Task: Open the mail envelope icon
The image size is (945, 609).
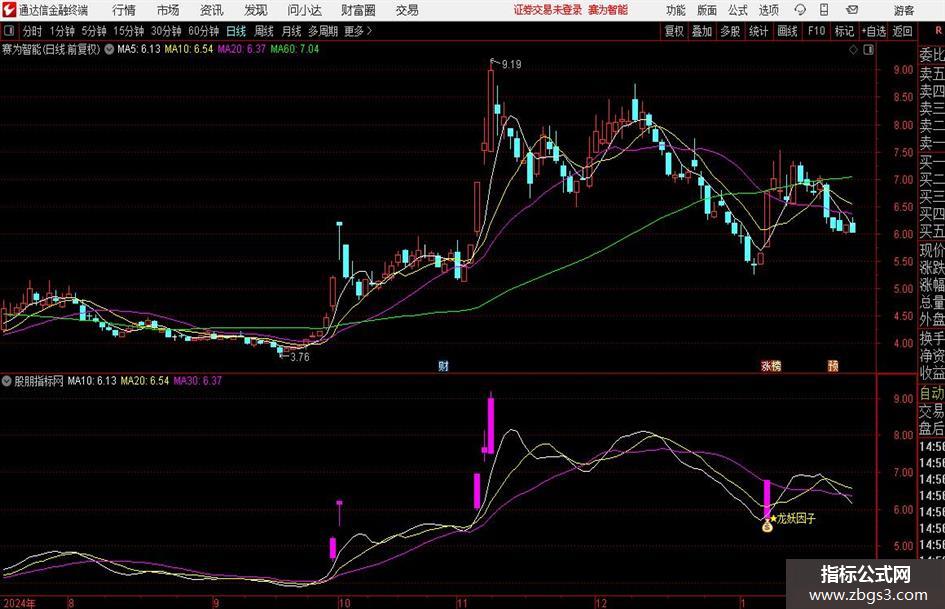Action: (x=852, y=10)
